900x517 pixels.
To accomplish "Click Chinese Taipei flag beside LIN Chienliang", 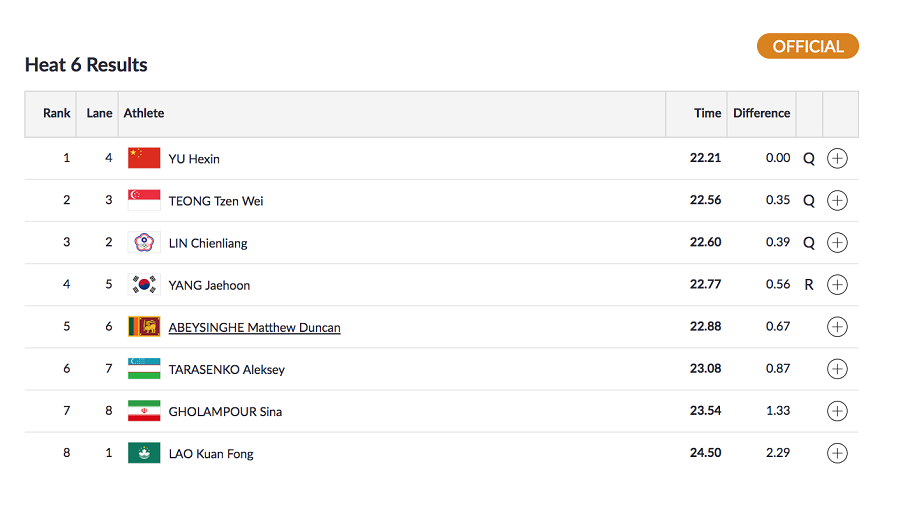I will coord(144,242).
